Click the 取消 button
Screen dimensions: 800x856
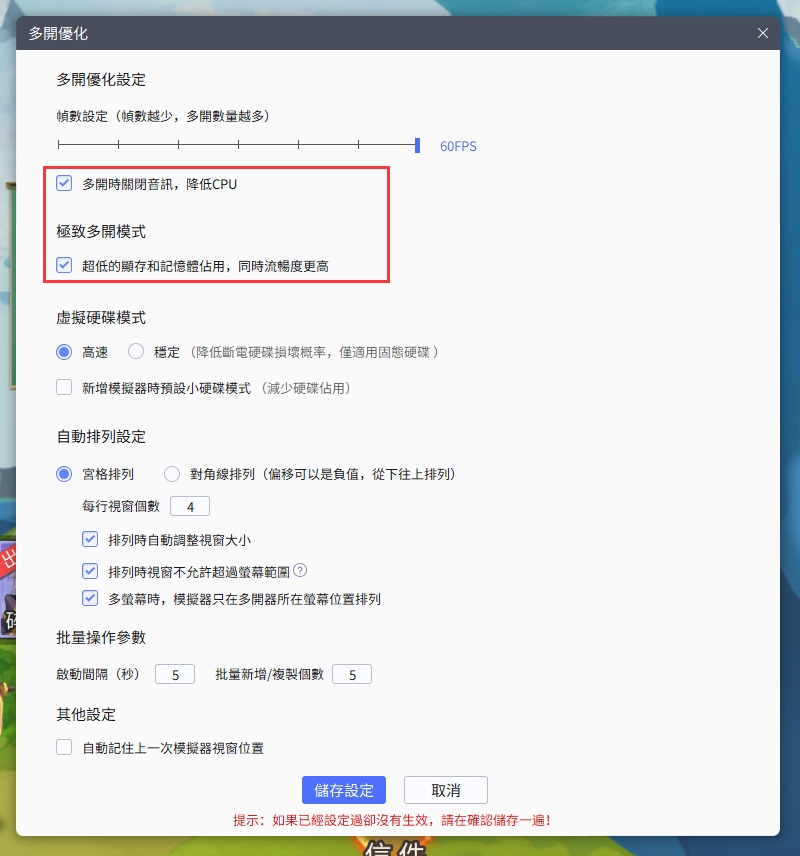[x=446, y=790]
